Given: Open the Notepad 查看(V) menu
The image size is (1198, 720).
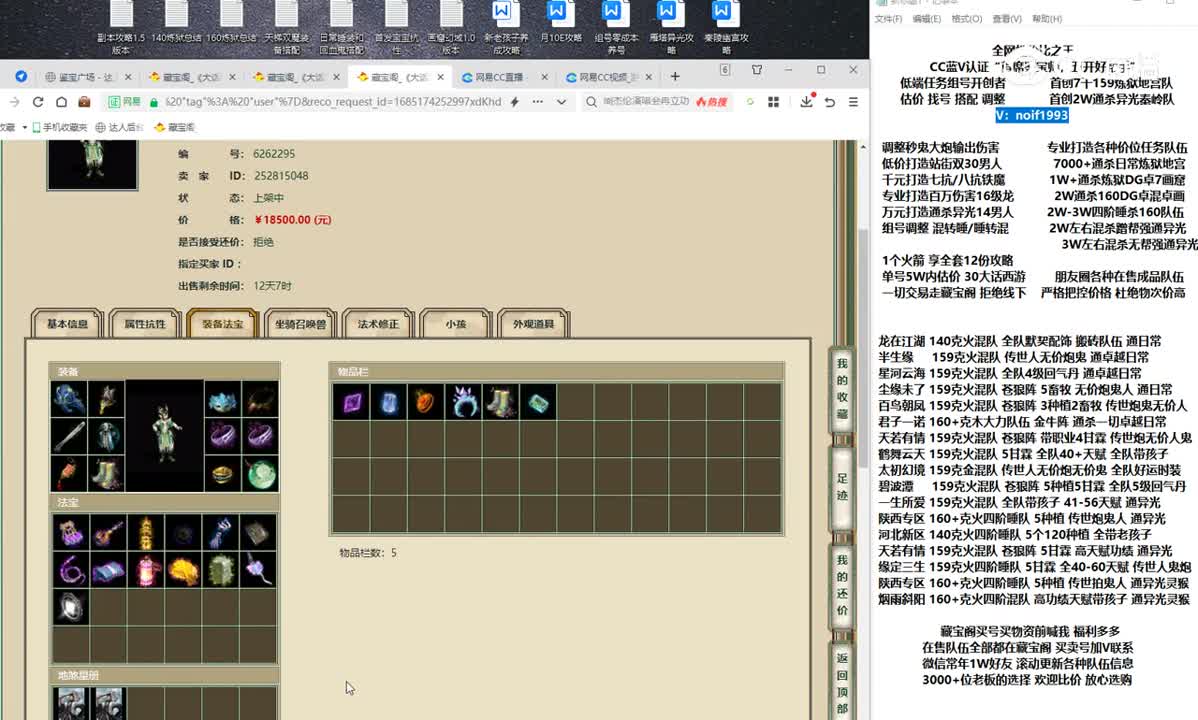Looking at the screenshot, I should click(1007, 19).
